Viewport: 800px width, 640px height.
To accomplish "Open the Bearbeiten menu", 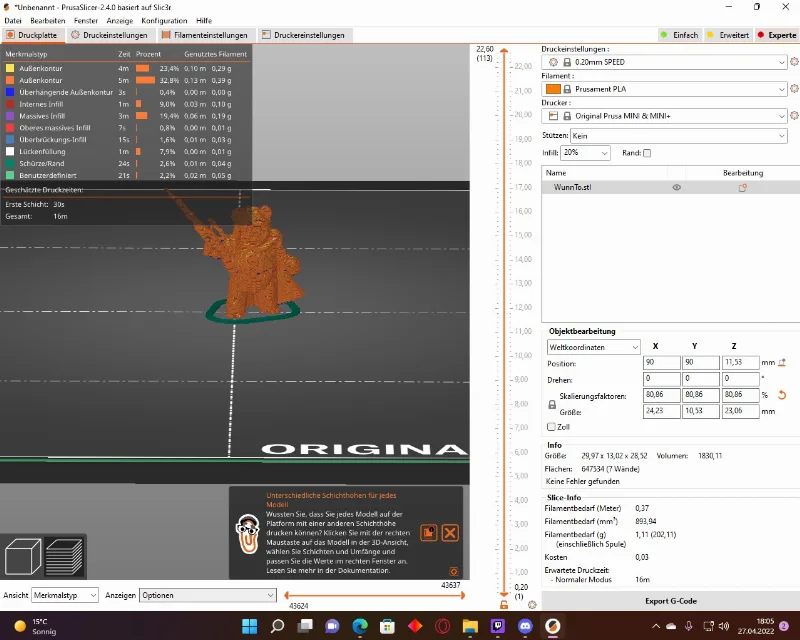I will coord(47,20).
